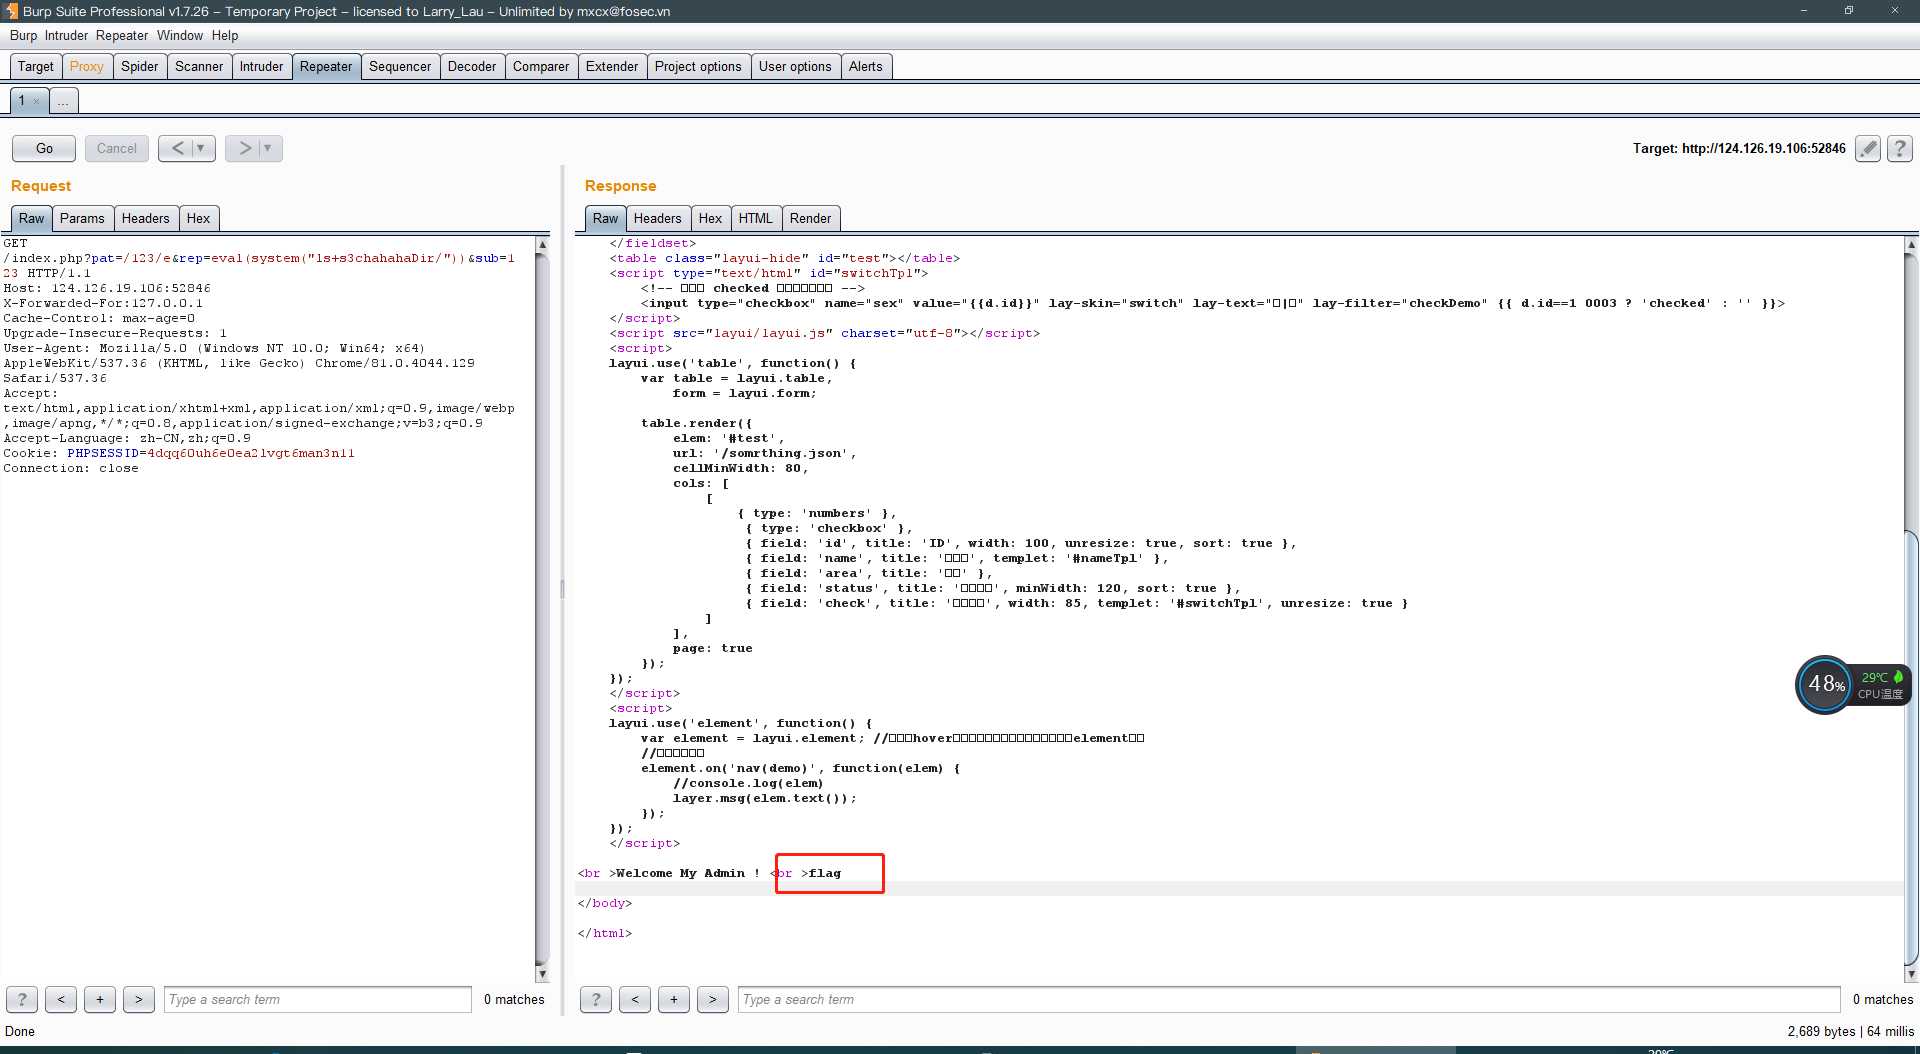This screenshot has width=1920, height=1054.
Task: Switch response view to Hex
Action: pos(711,218)
